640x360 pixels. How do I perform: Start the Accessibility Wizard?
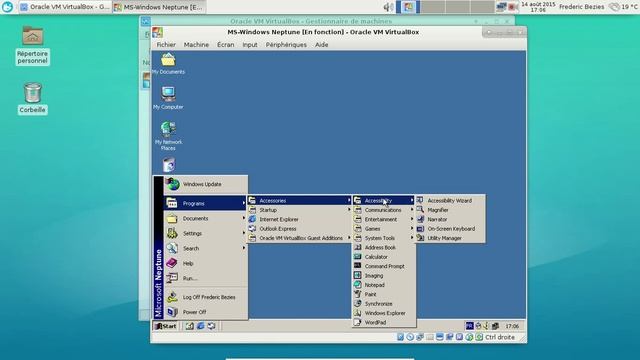point(450,200)
